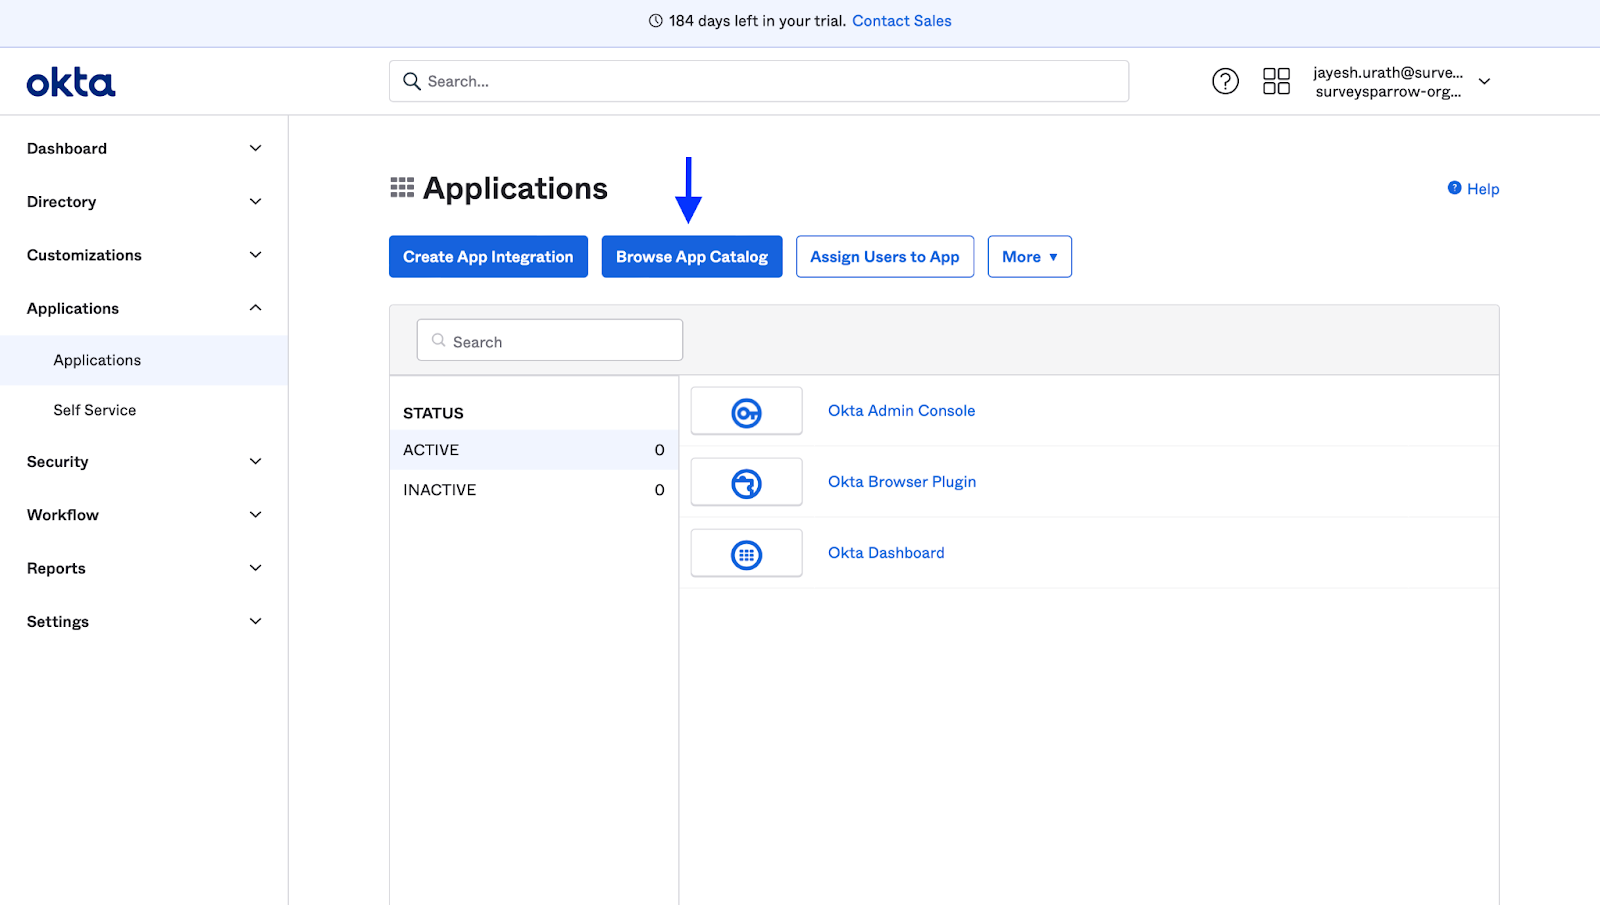
Task: Expand the Directory sidebar section
Action: tap(144, 202)
